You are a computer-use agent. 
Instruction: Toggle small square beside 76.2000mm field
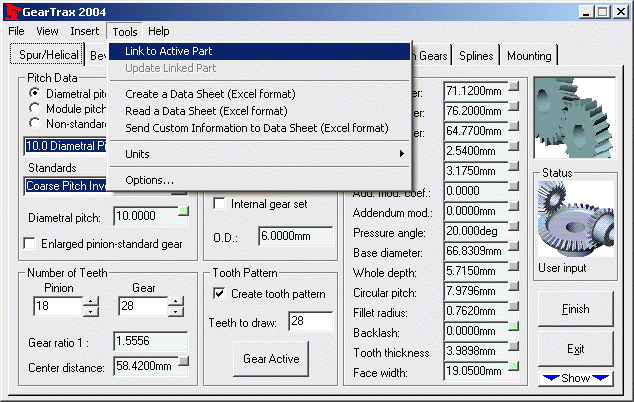514,106
